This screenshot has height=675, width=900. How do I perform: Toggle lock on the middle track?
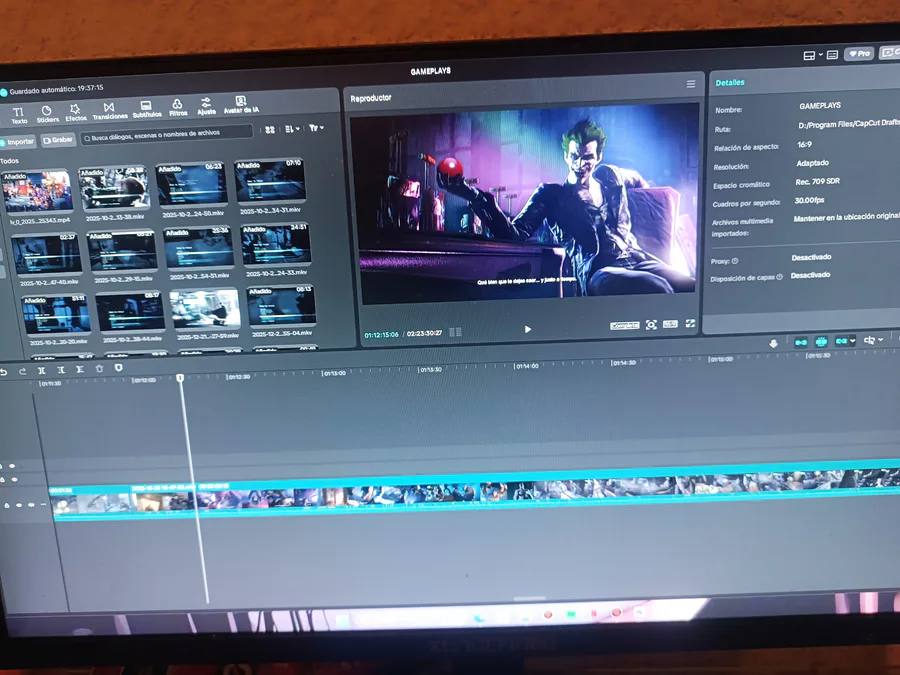point(2,480)
